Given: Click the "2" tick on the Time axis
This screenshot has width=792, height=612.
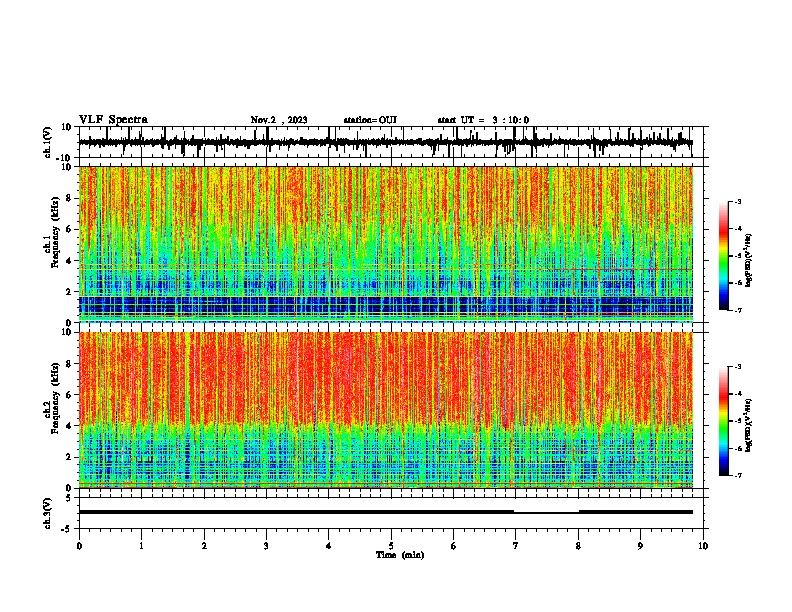Looking at the screenshot, I should pyautogui.click(x=204, y=546).
